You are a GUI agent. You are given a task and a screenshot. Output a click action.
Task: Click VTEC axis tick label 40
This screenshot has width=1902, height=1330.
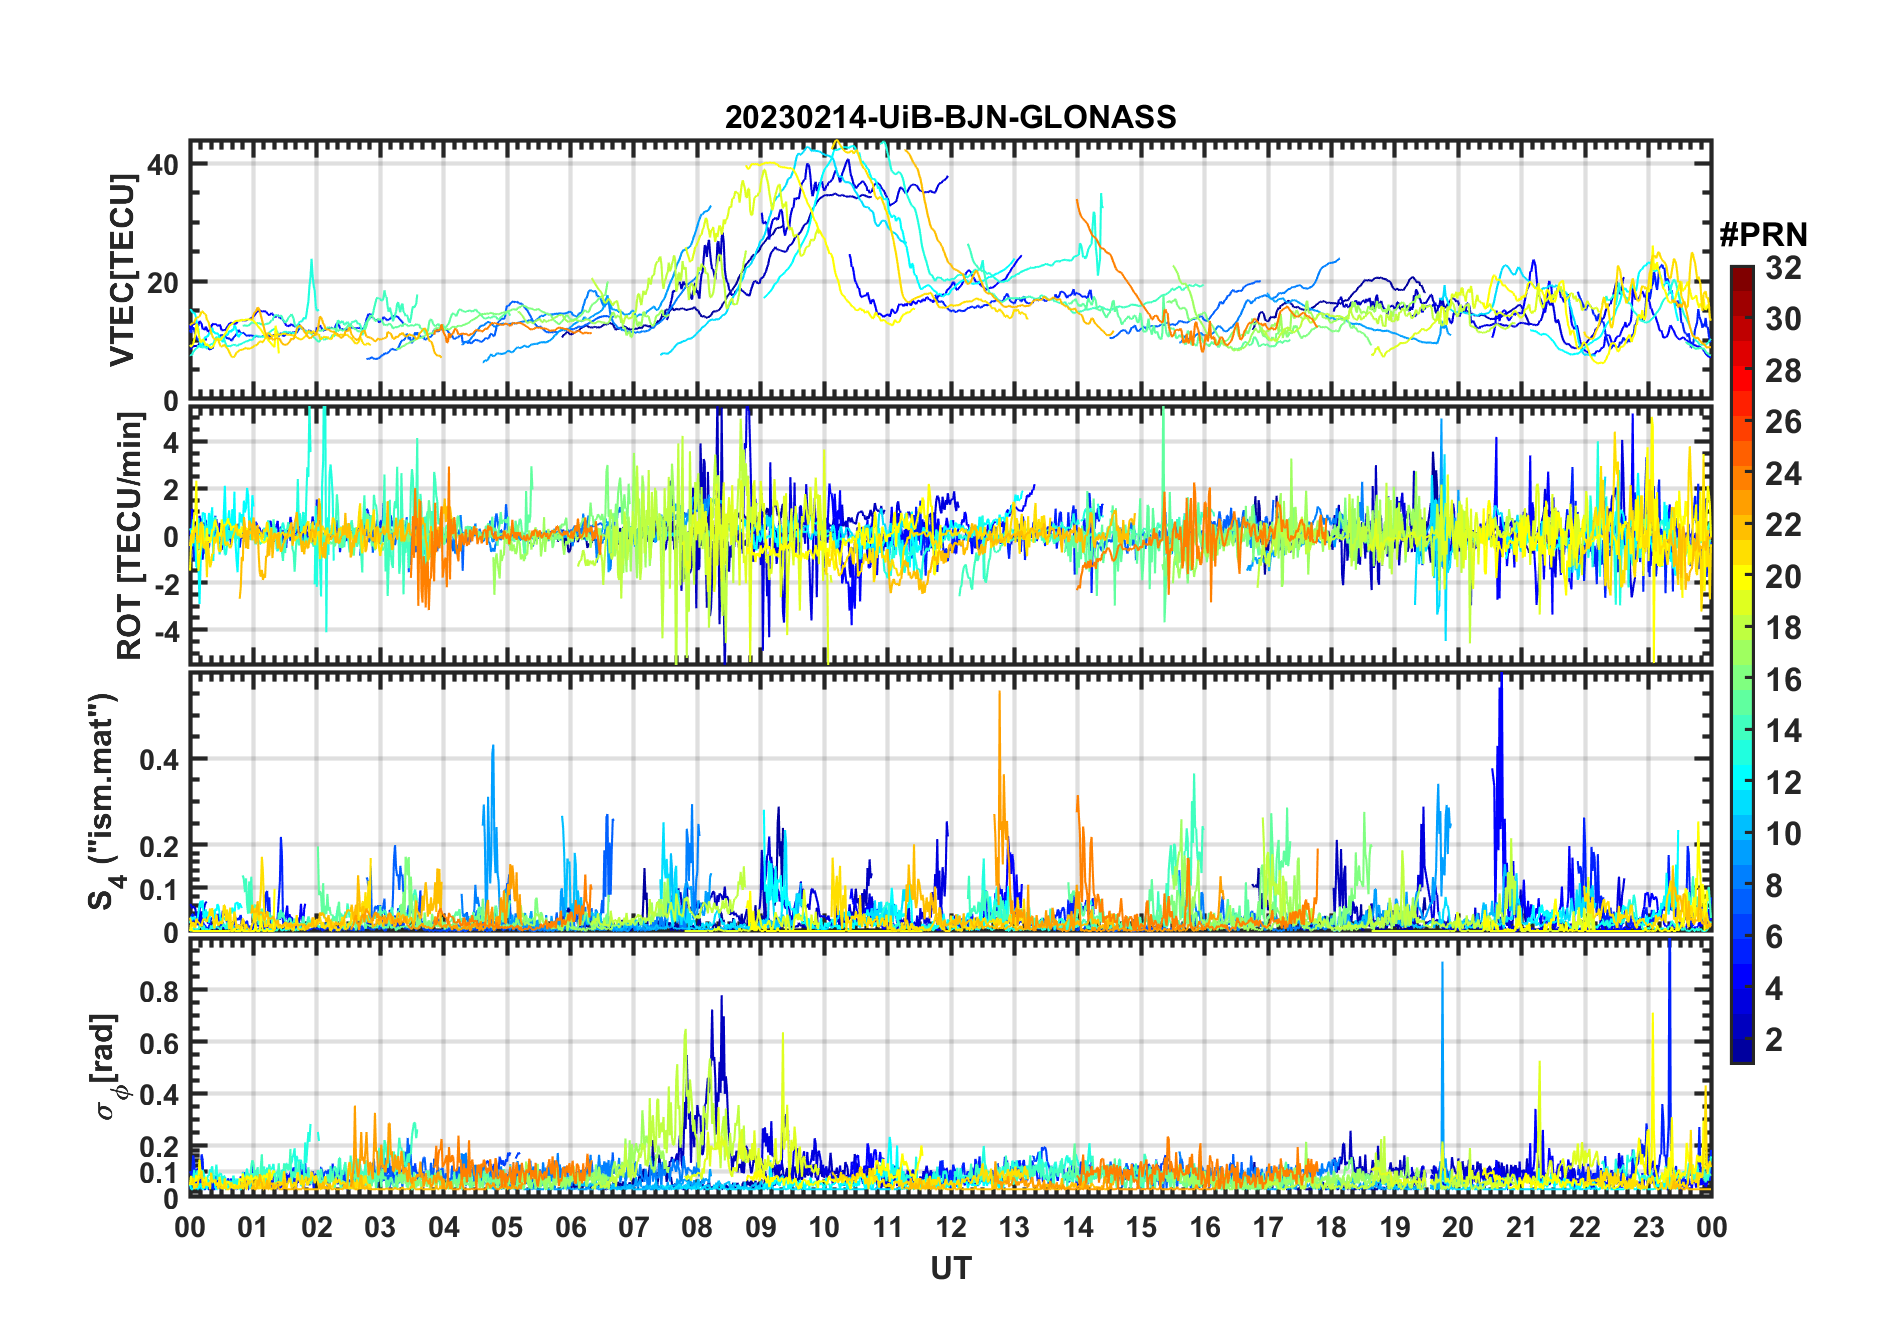pos(163,165)
